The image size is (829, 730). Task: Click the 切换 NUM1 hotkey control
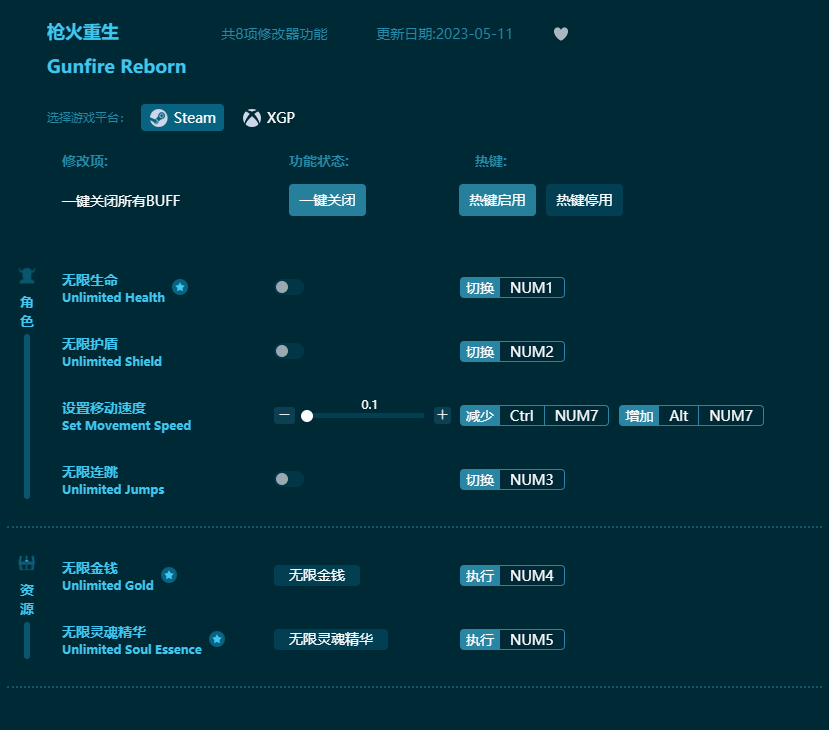(x=512, y=287)
